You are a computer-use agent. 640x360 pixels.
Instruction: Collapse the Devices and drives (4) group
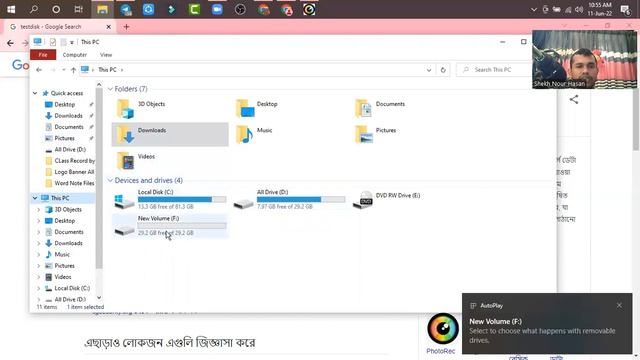[x=110, y=180]
